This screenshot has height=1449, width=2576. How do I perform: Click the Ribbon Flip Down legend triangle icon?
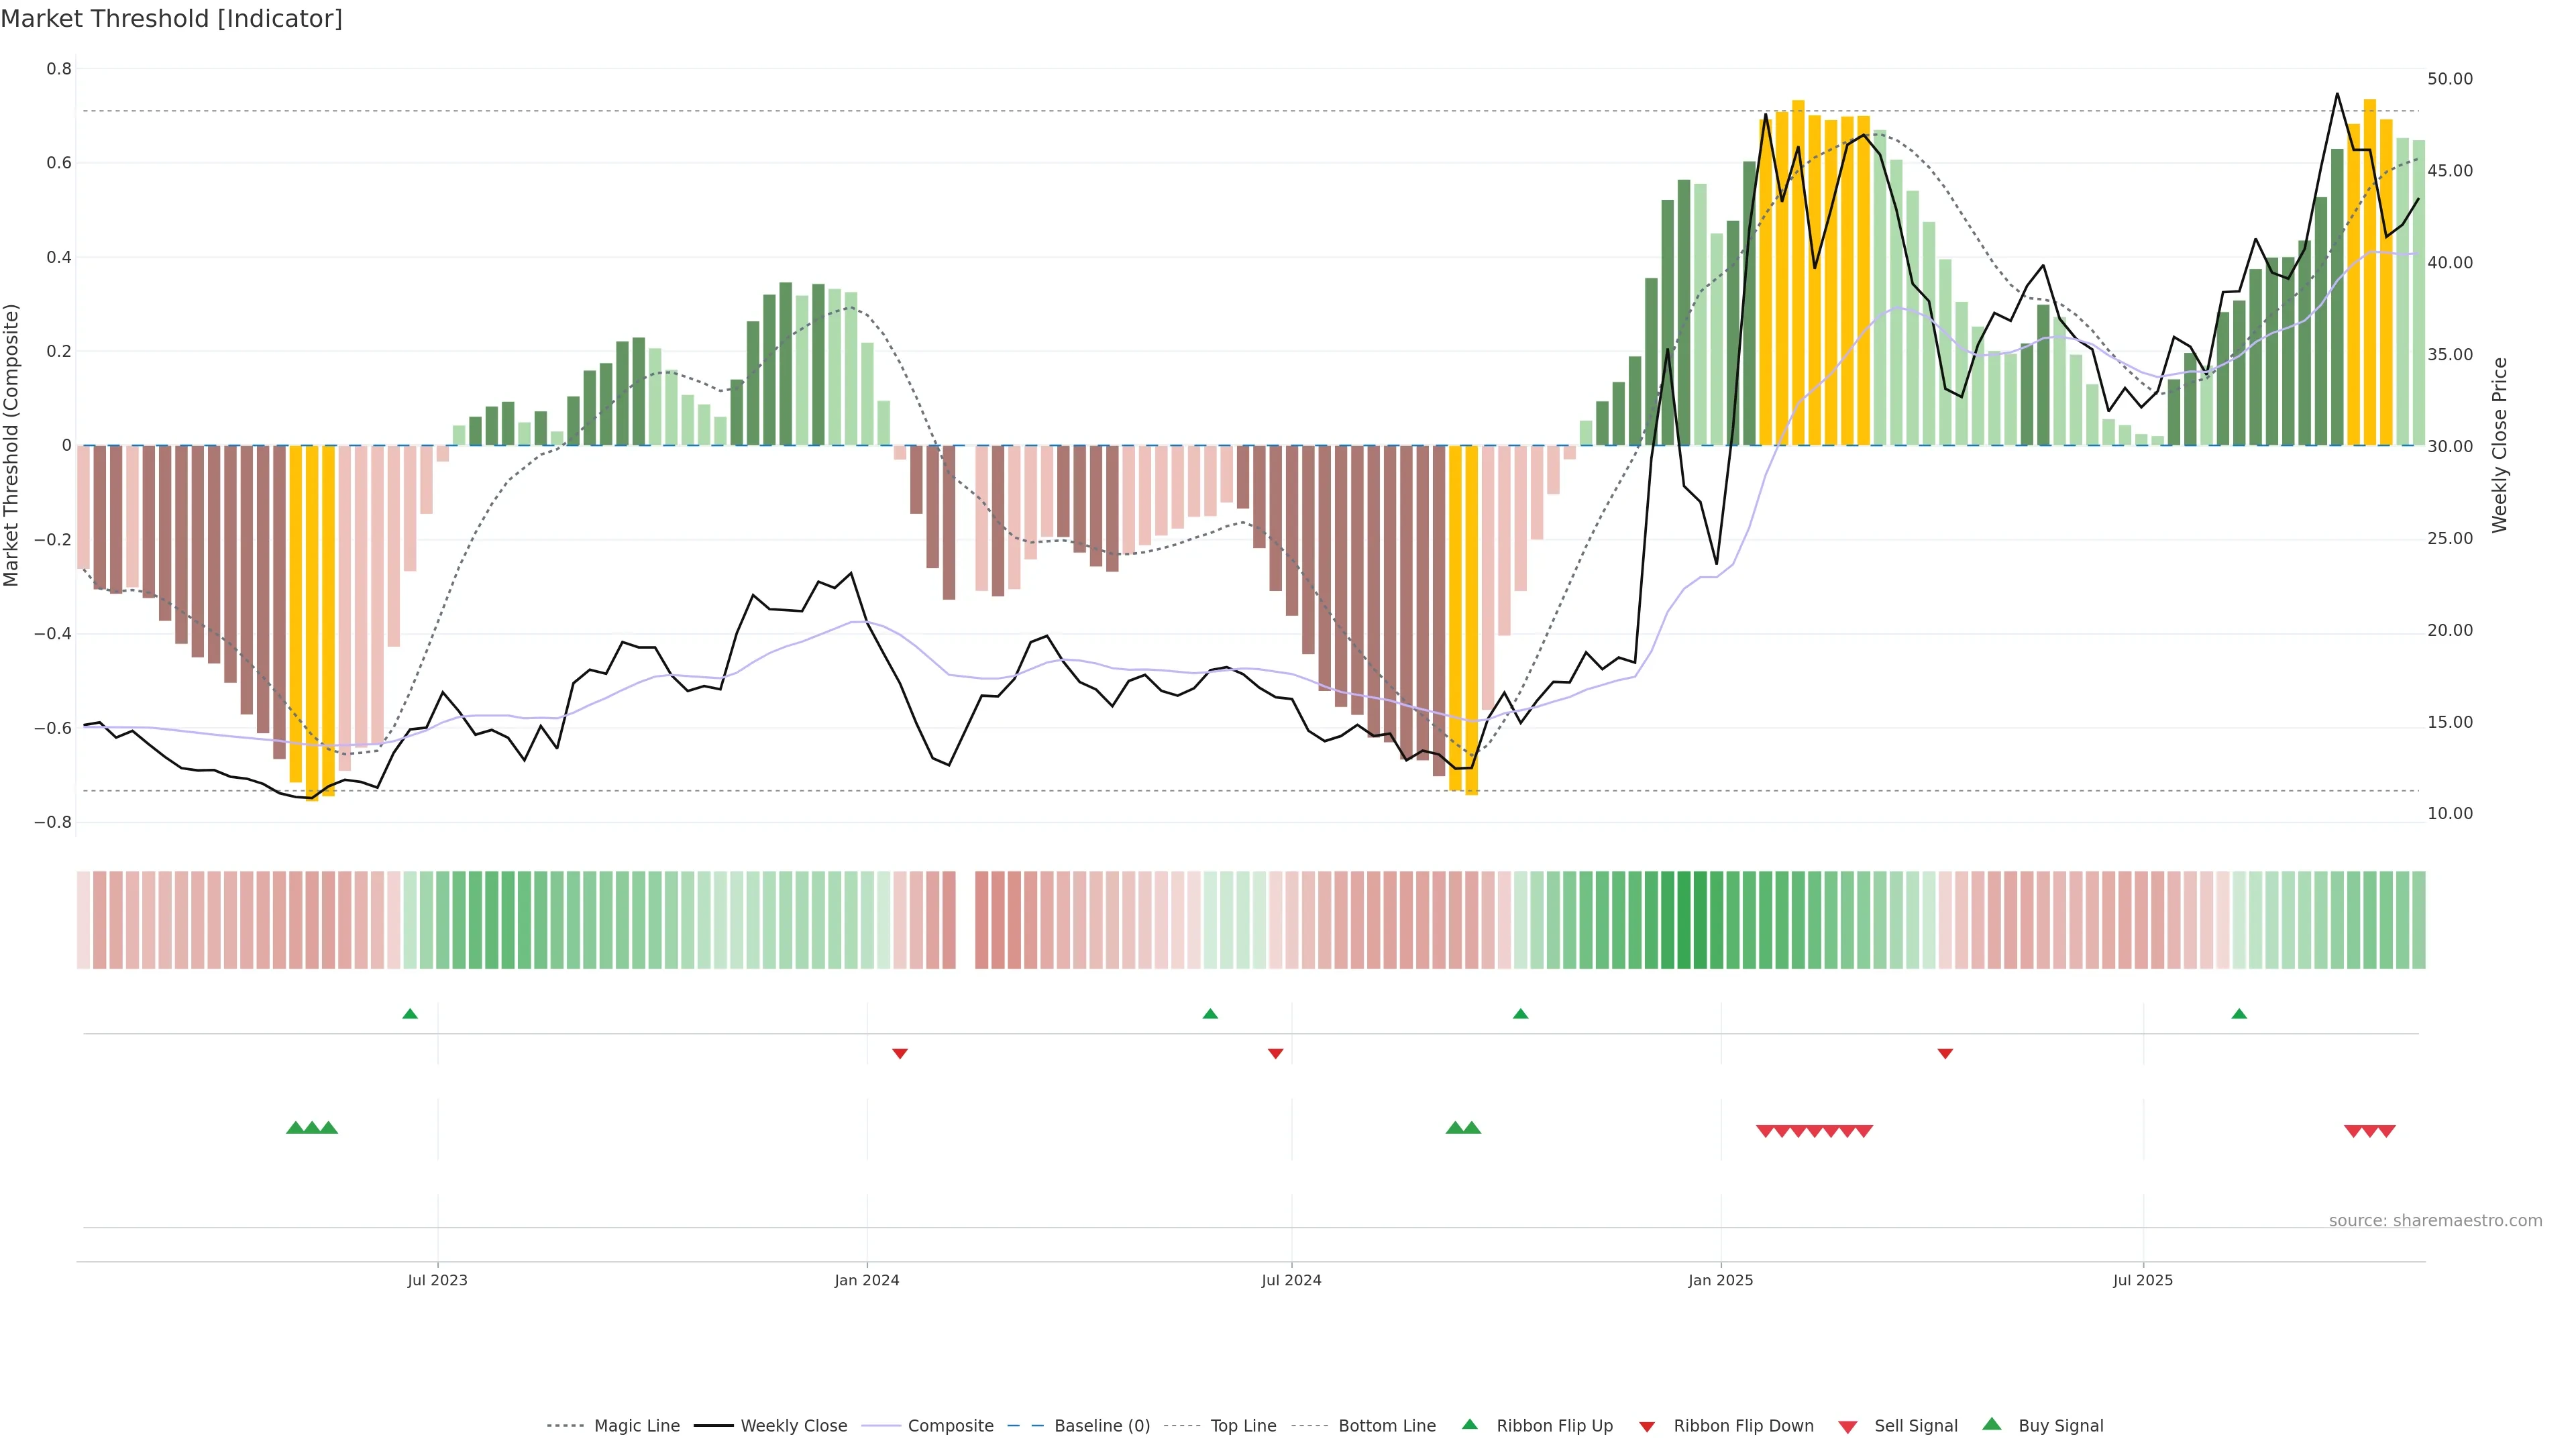(1647, 1427)
